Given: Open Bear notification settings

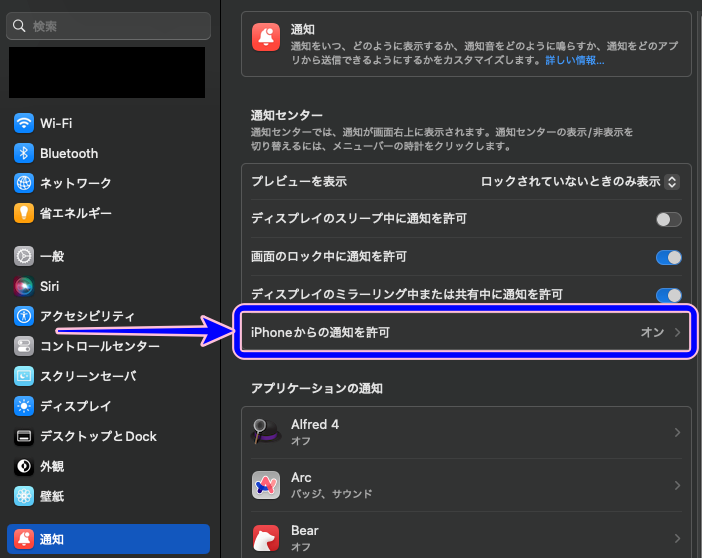Looking at the screenshot, I should click(x=466, y=537).
